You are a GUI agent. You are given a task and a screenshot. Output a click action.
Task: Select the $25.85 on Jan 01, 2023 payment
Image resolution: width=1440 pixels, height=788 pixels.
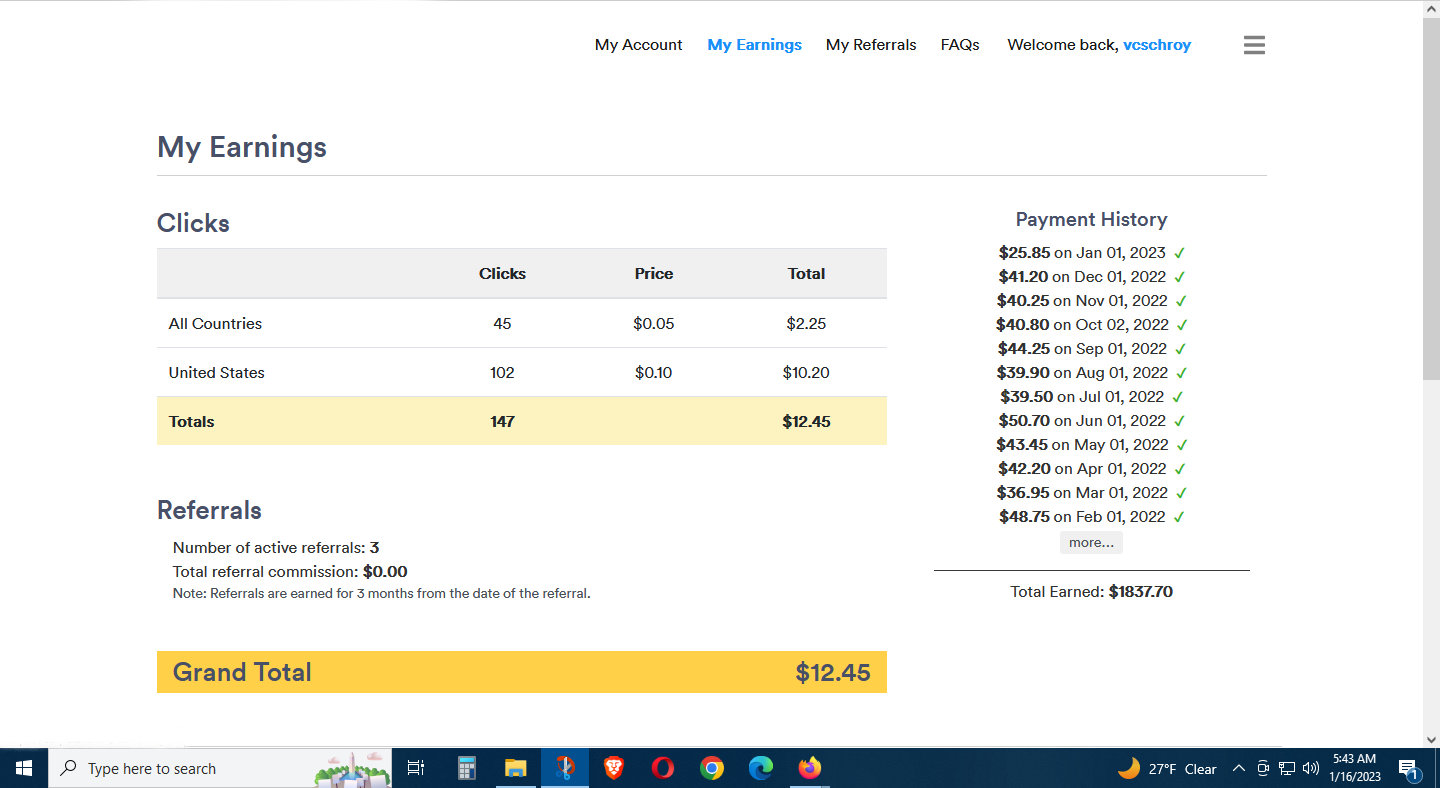1091,253
